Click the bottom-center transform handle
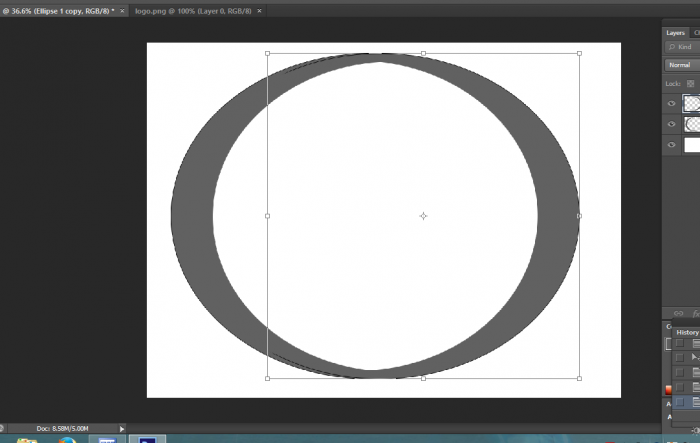The image size is (700, 443). 423,379
